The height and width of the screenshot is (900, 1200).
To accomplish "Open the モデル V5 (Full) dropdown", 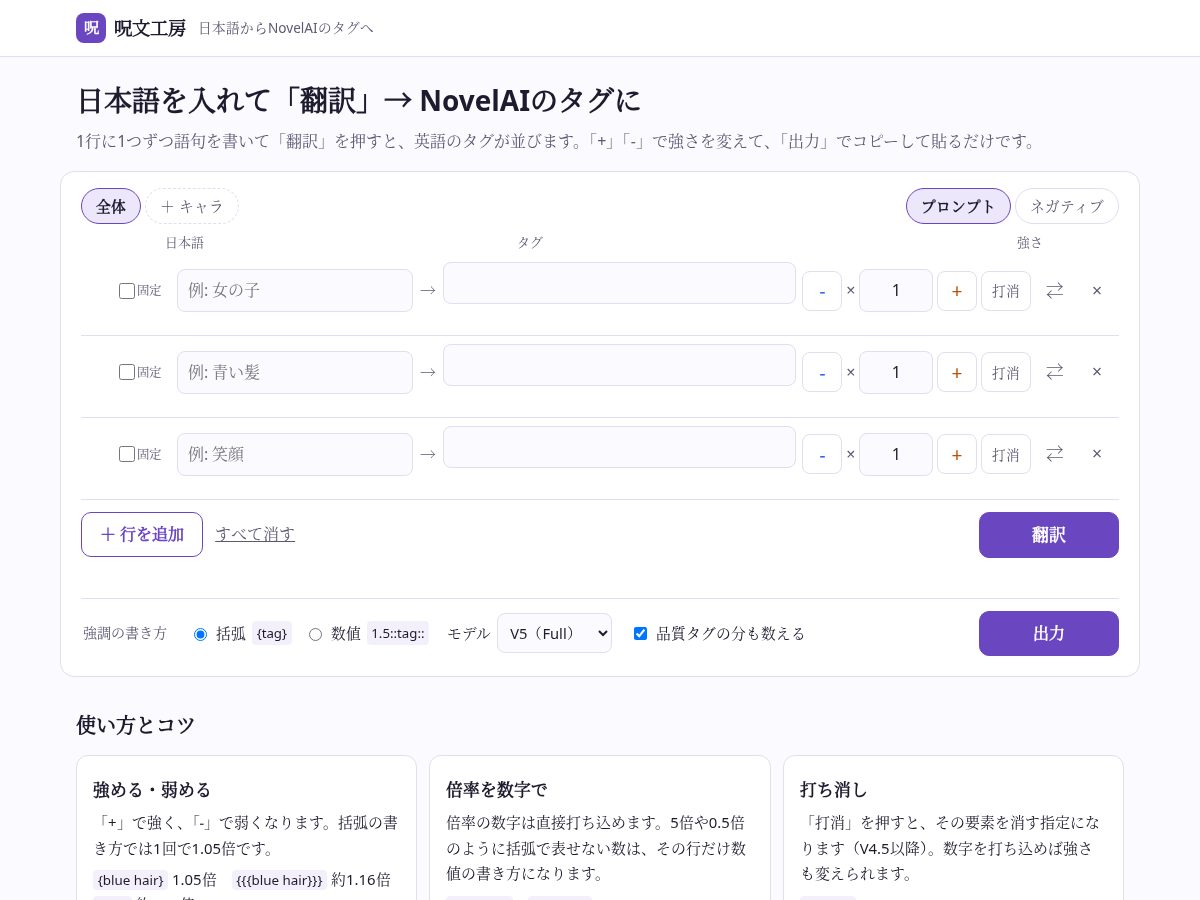I will [554, 633].
